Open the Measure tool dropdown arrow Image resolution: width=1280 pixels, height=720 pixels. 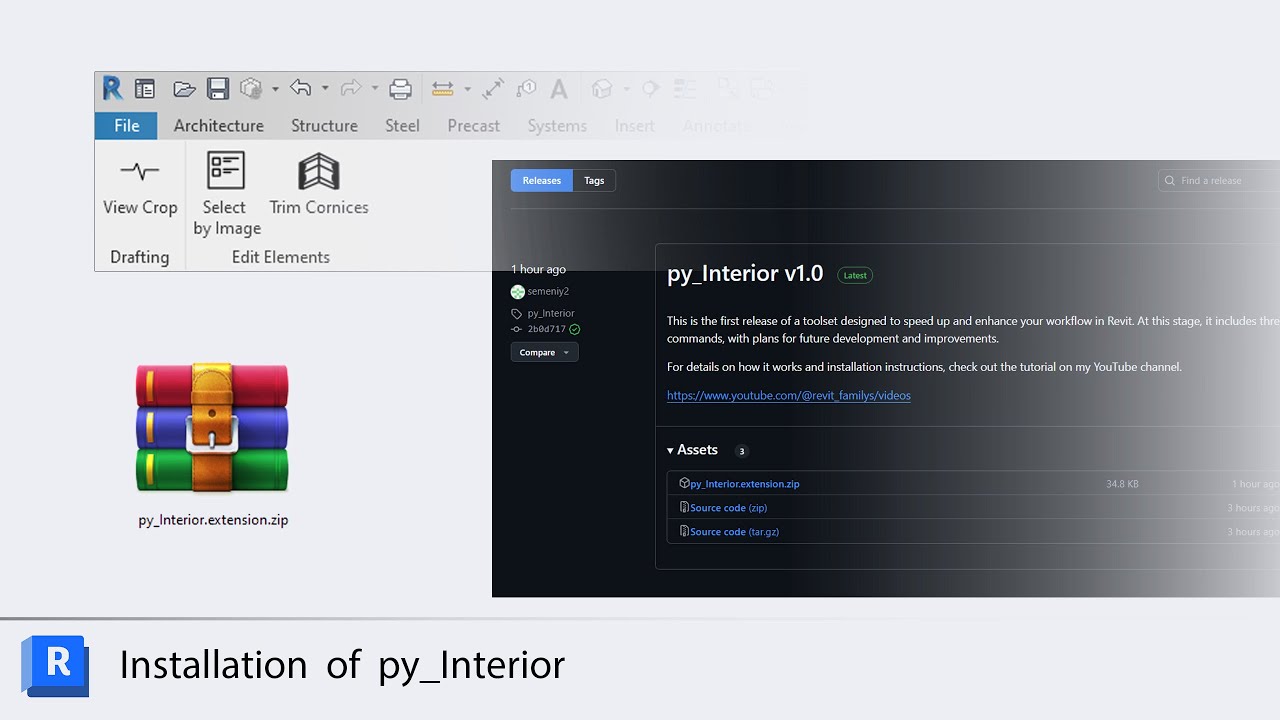point(467,89)
